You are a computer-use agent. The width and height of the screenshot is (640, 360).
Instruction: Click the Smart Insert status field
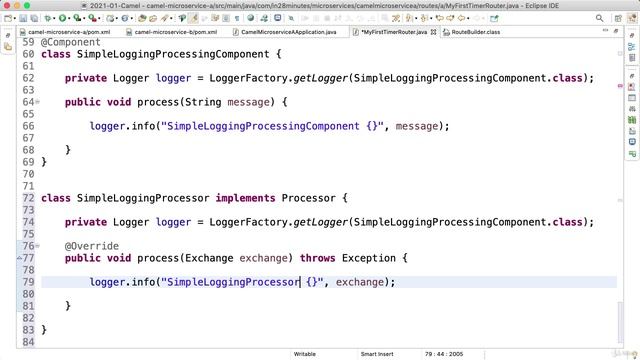coord(377,354)
